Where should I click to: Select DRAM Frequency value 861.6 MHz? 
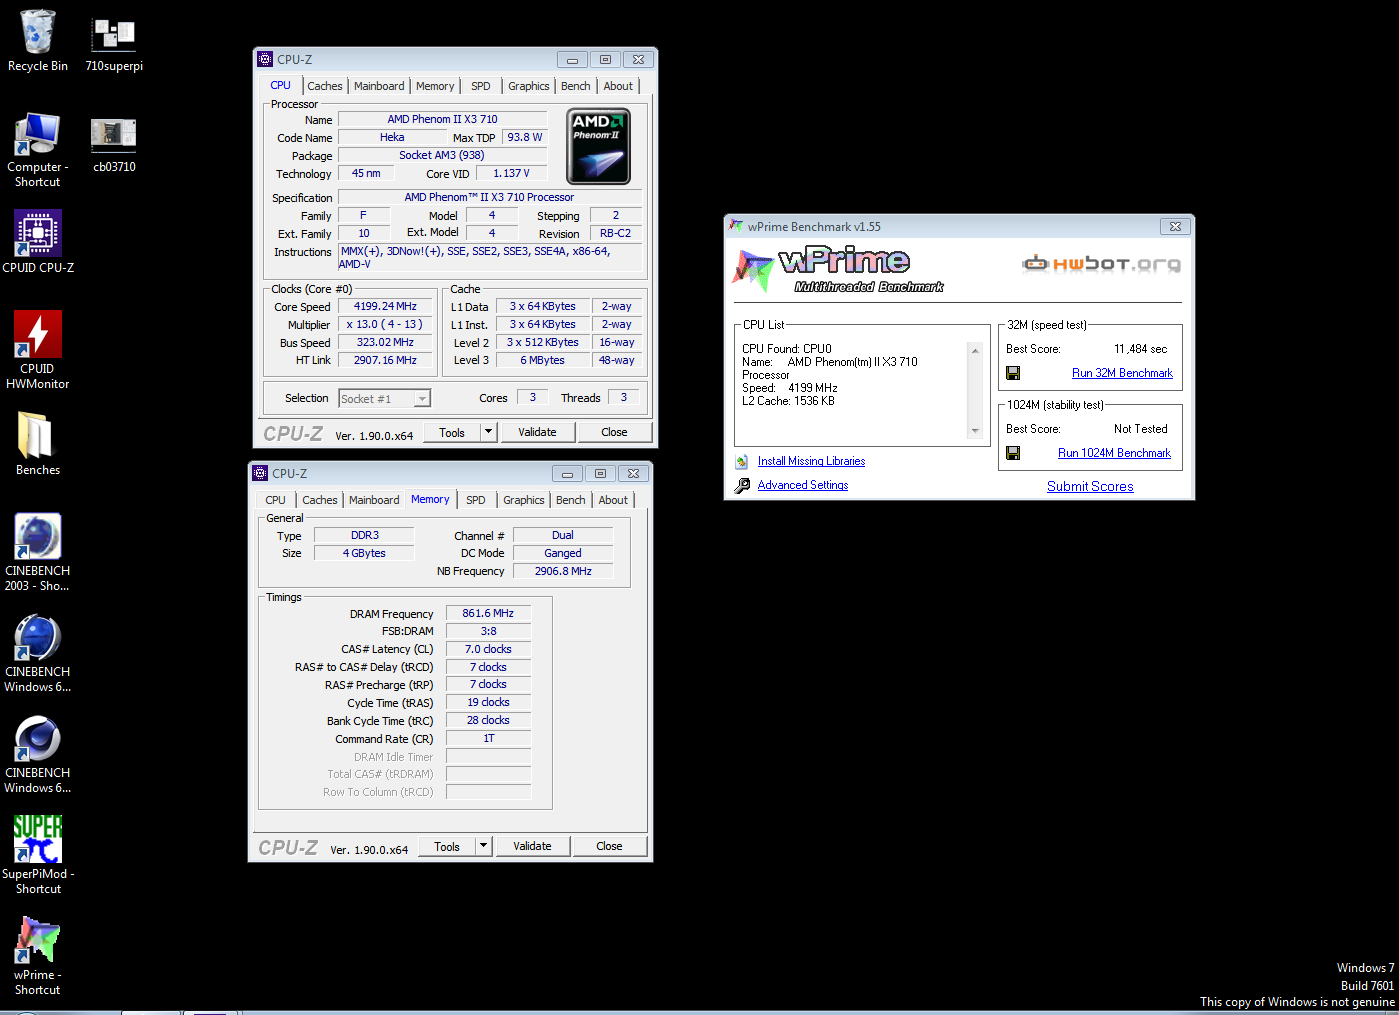click(x=488, y=613)
